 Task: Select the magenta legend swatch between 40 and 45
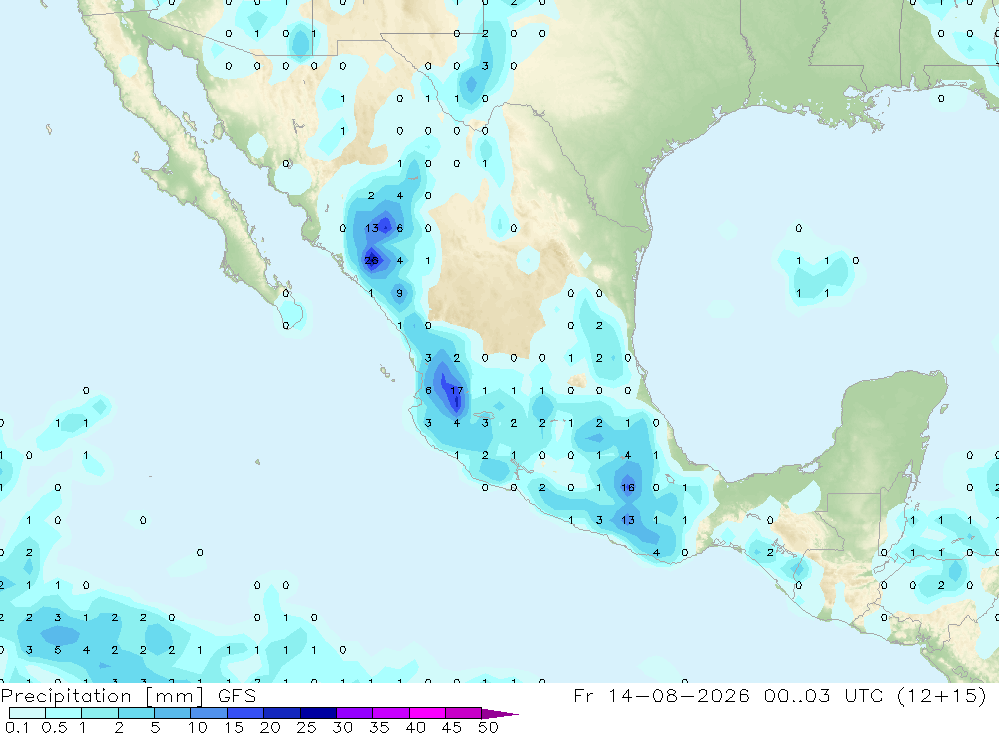tap(427, 713)
